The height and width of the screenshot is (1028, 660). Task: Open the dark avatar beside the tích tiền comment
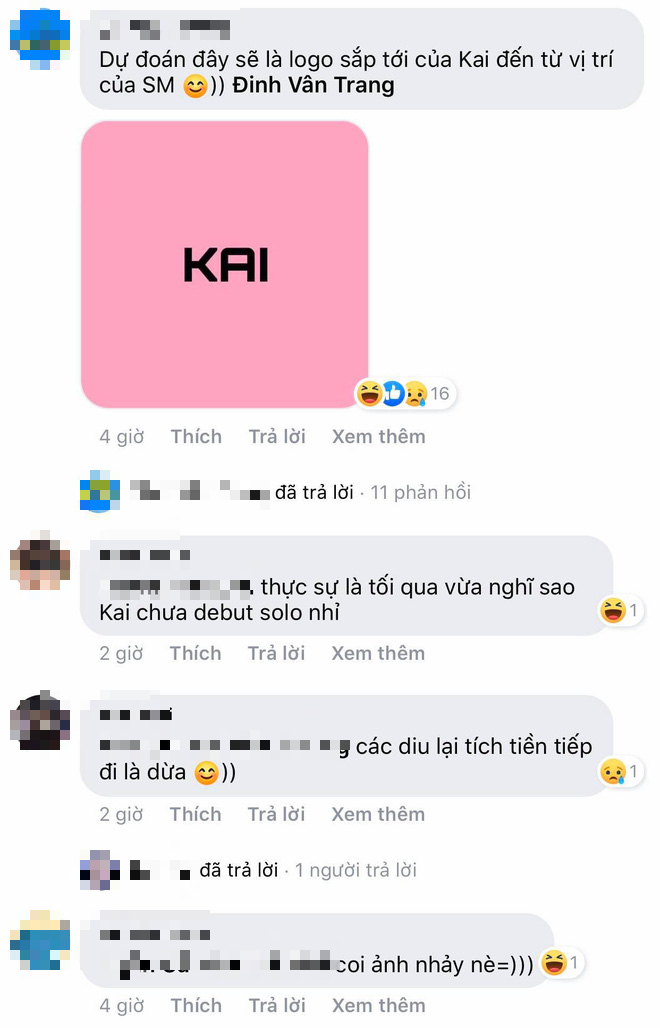pos(40,721)
